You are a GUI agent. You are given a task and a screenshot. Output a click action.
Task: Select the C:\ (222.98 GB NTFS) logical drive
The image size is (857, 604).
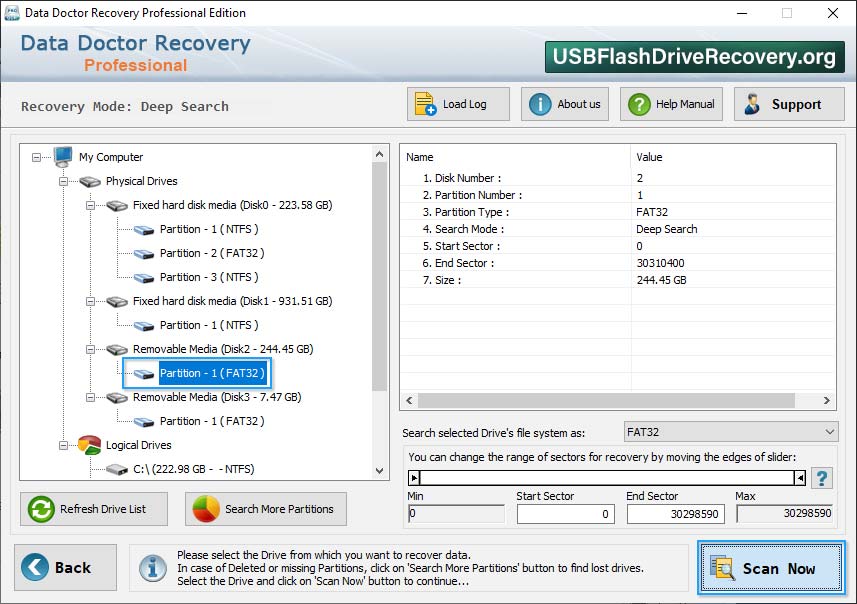[x=193, y=470]
